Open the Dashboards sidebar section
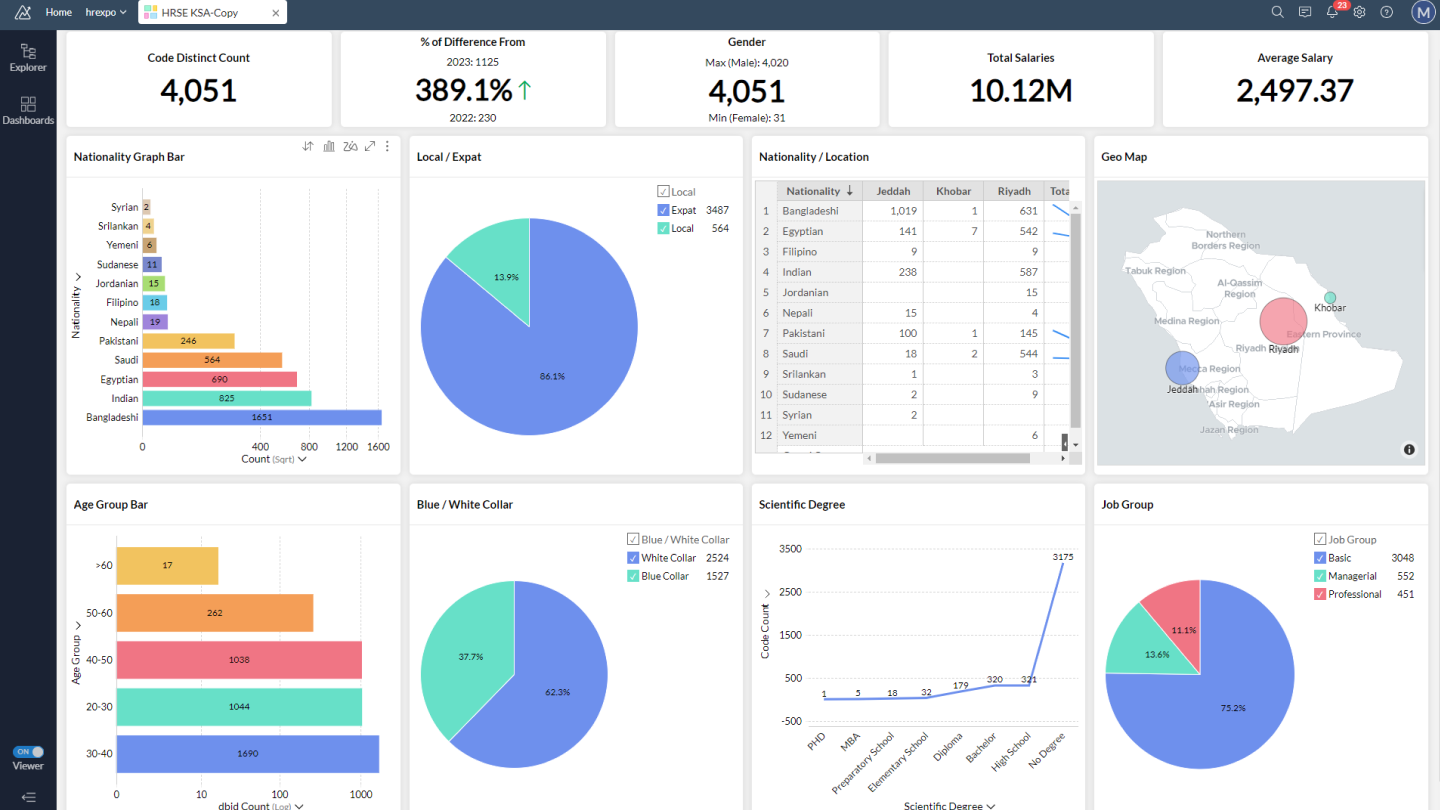This screenshot has height=810, width=1440. pos(28,111)
